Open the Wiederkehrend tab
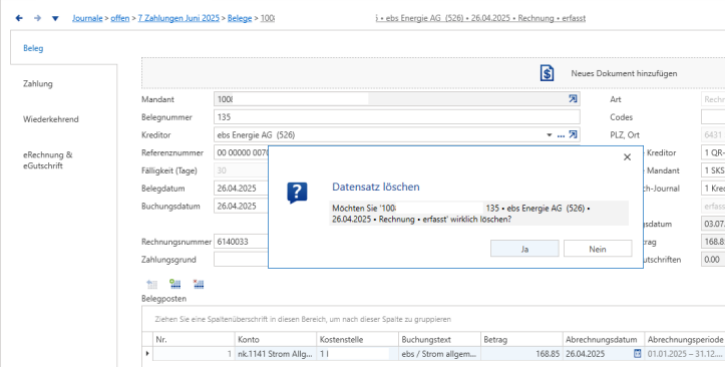The width and height of the screenshot is (725, 367). (x=51, y=119)
